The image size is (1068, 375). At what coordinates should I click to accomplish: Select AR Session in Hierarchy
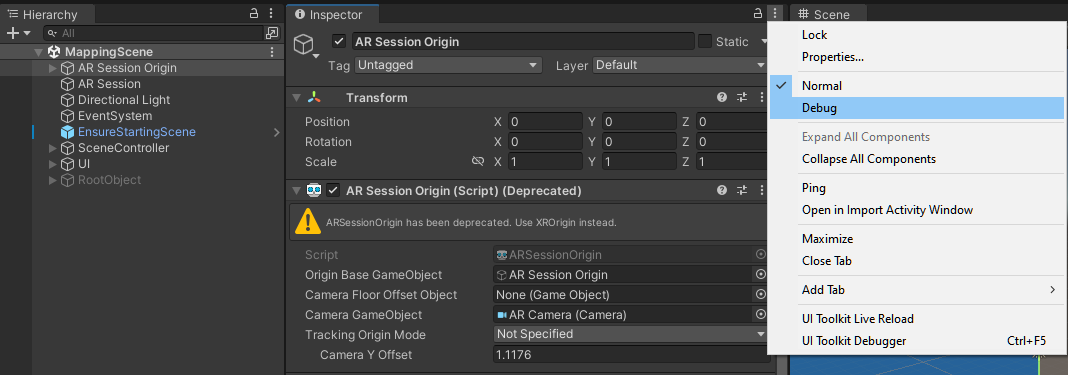(x=109, y=84)
